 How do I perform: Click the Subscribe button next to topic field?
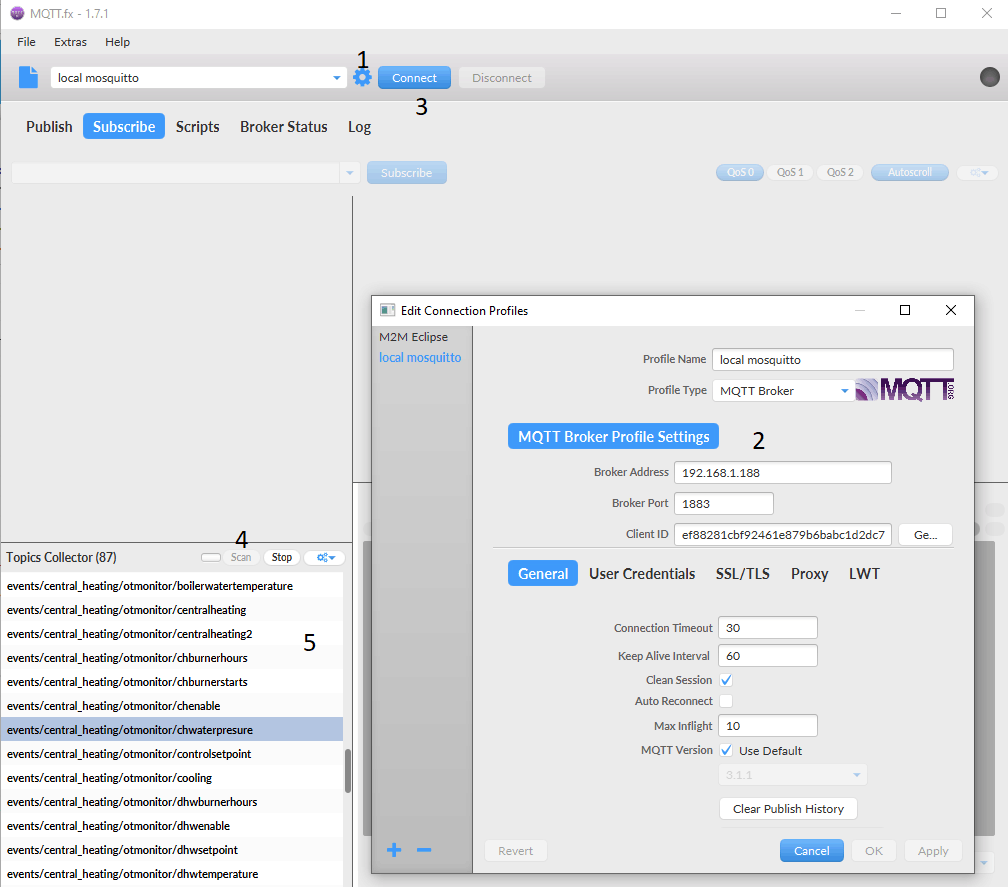[x=406, y=173]
